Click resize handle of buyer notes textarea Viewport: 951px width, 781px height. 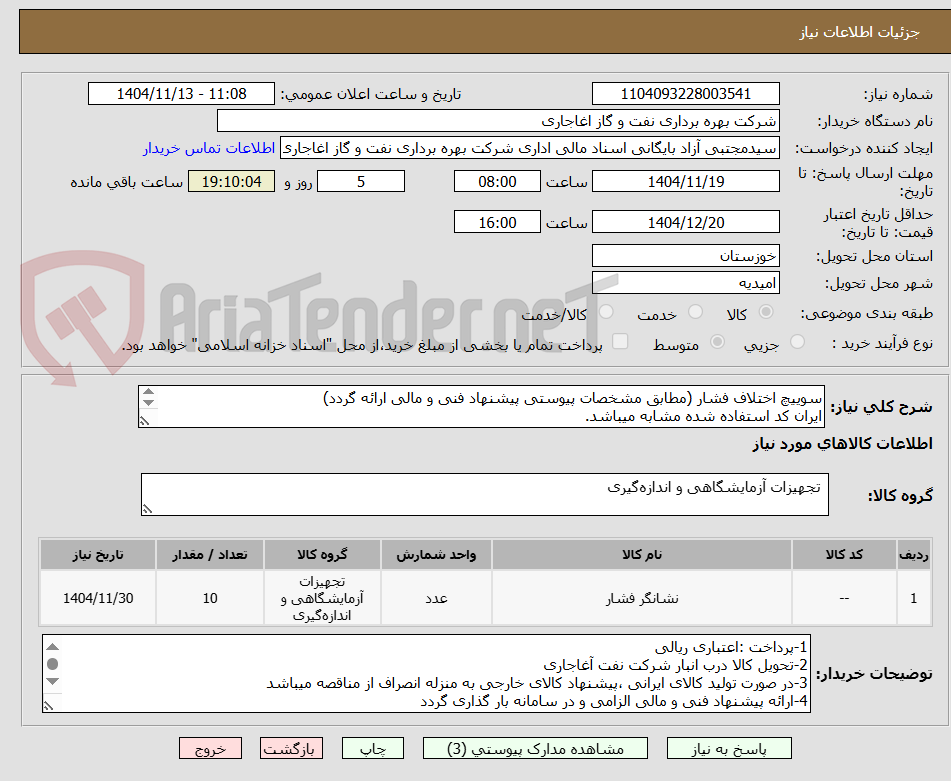[x=49, y=705]
